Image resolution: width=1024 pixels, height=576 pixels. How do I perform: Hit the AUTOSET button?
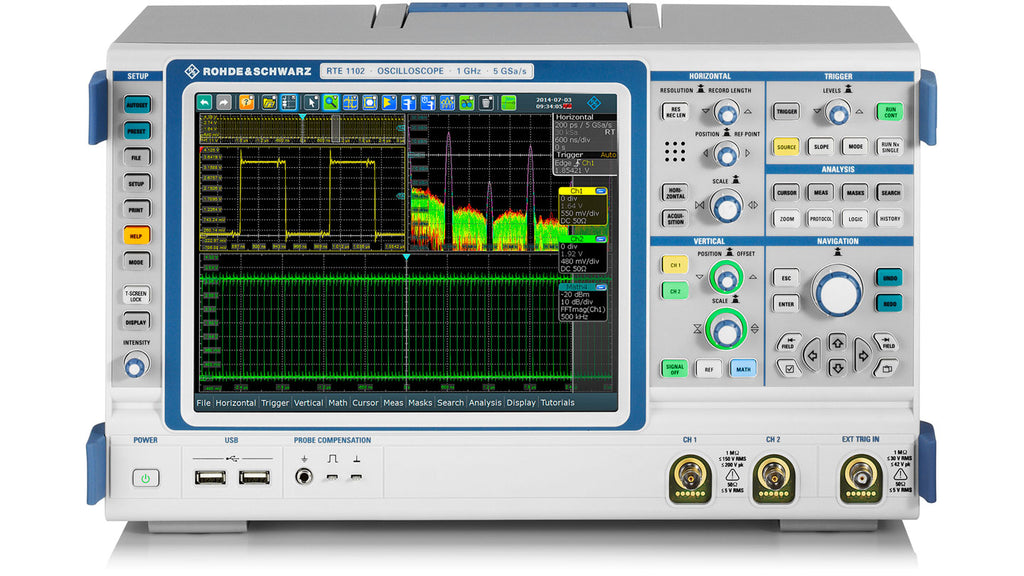point(136,104)
